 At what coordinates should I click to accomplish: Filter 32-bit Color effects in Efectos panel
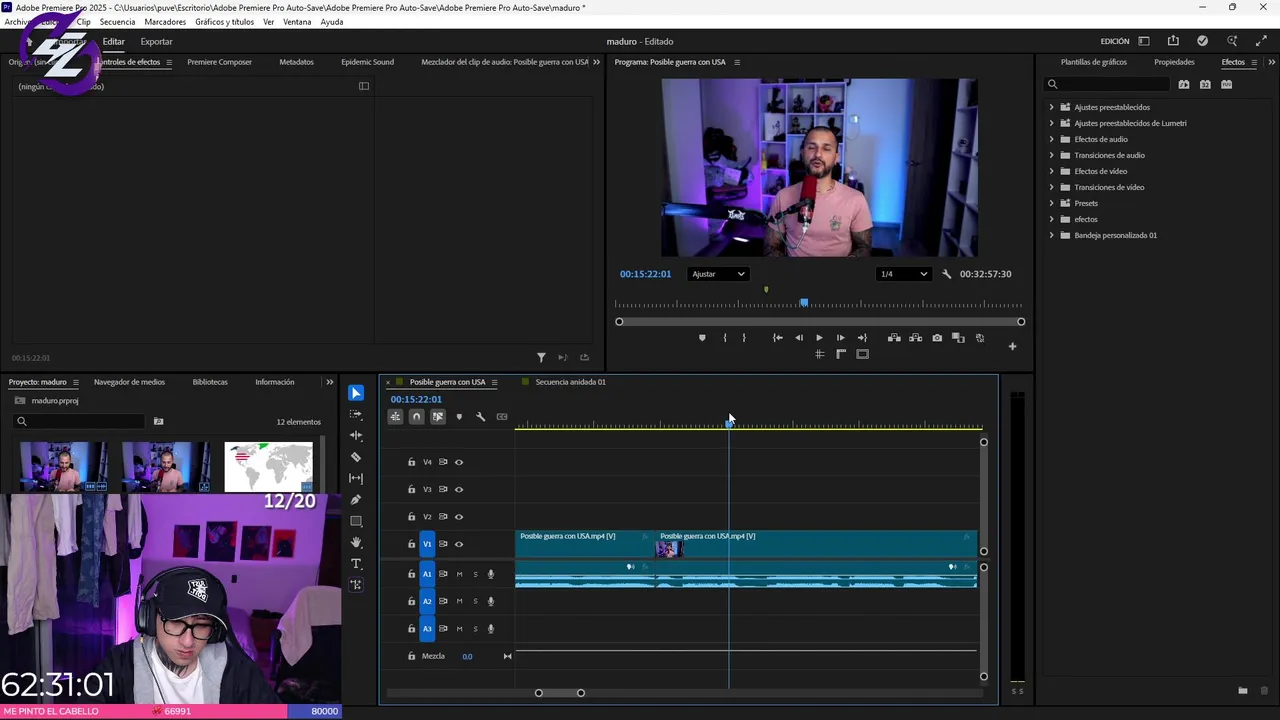tap(1205, 84)
